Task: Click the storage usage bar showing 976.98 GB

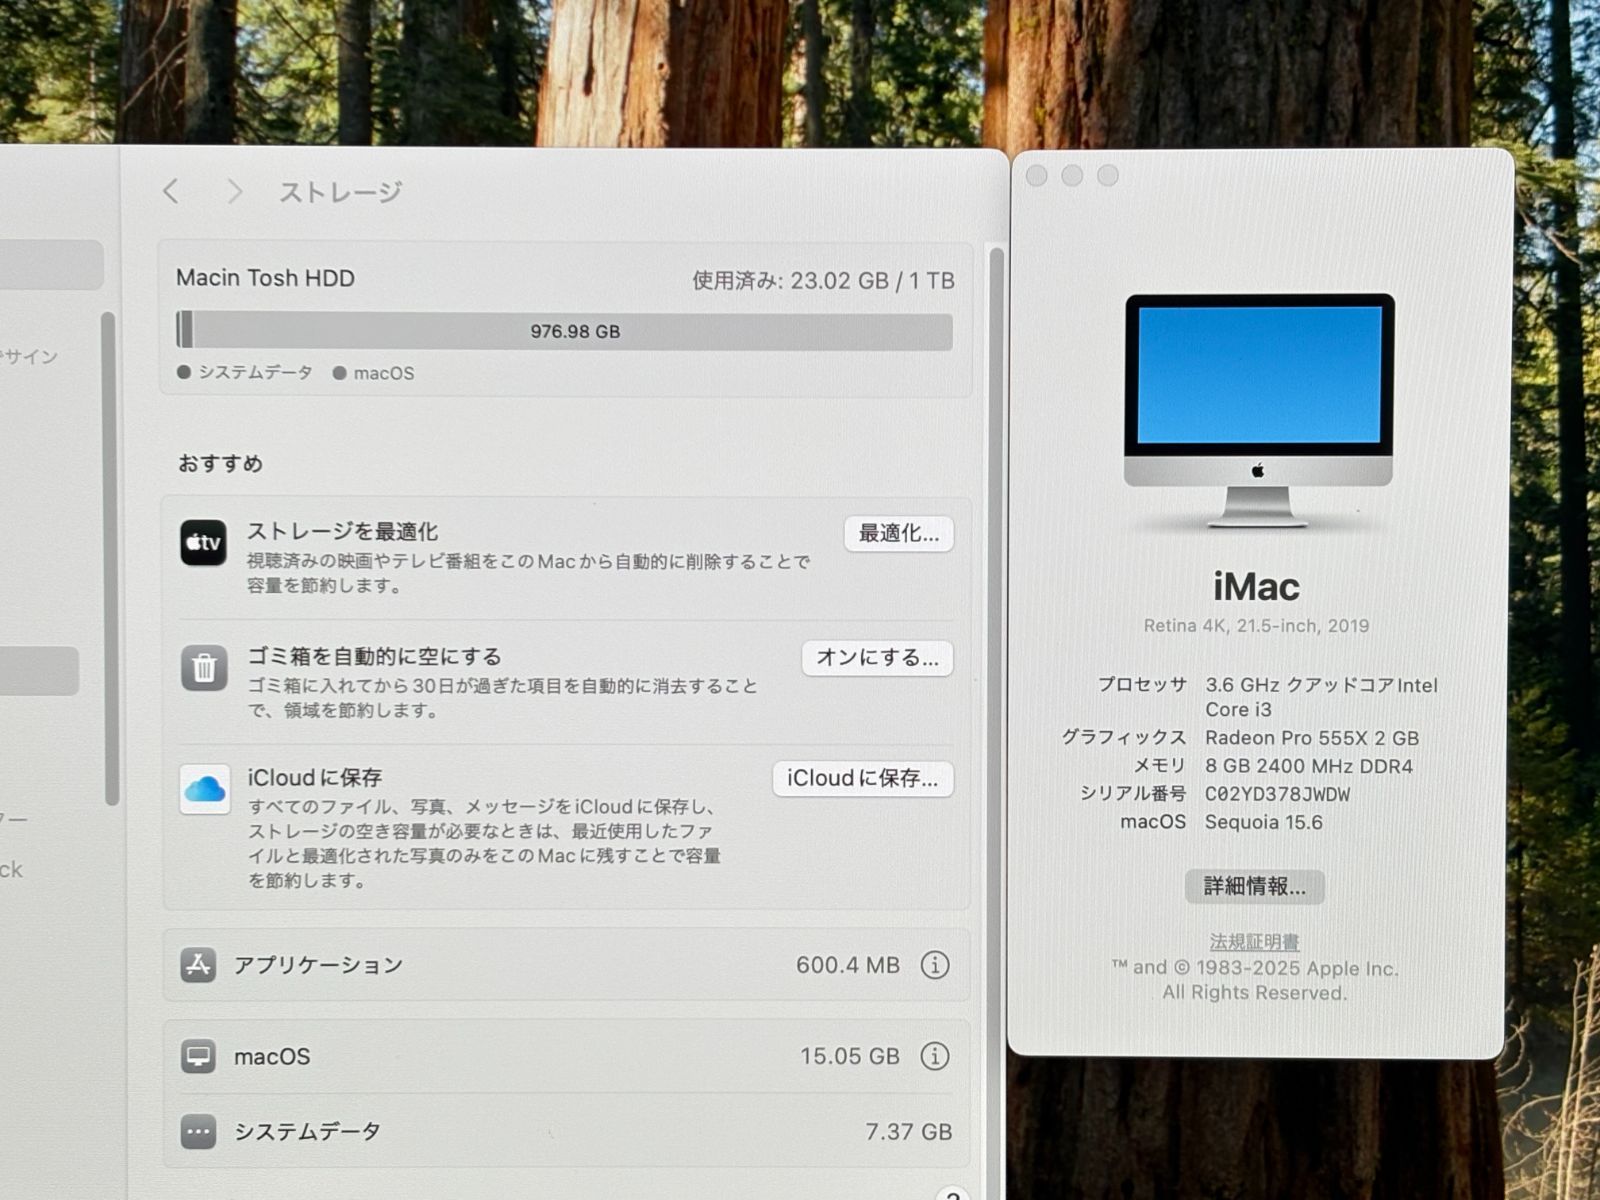Action: [564, 331]
